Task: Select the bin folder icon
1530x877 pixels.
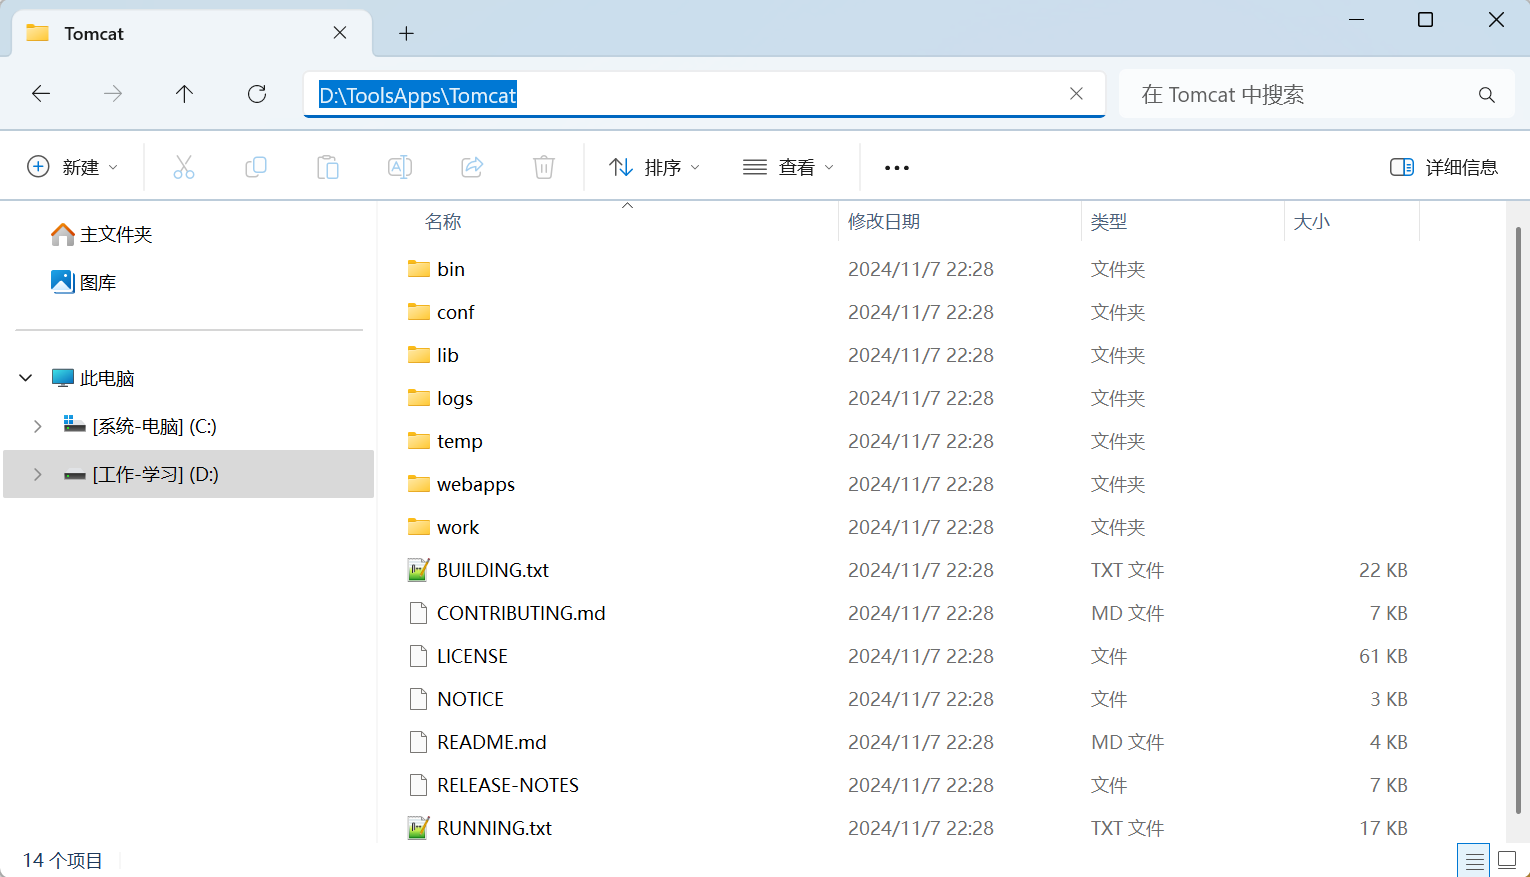Action: coord(419,269)
